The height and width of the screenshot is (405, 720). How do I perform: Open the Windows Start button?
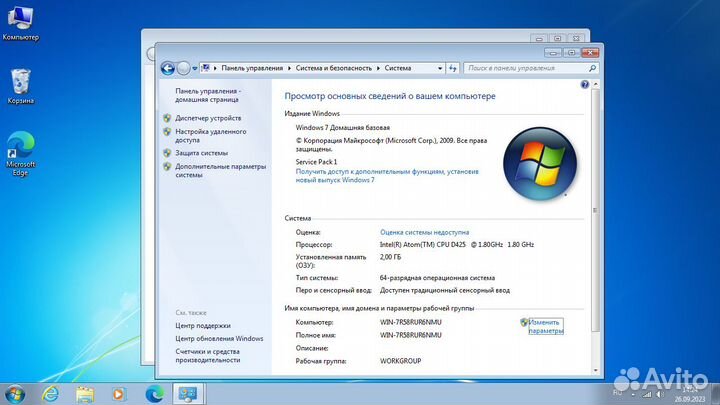(14, 394)
